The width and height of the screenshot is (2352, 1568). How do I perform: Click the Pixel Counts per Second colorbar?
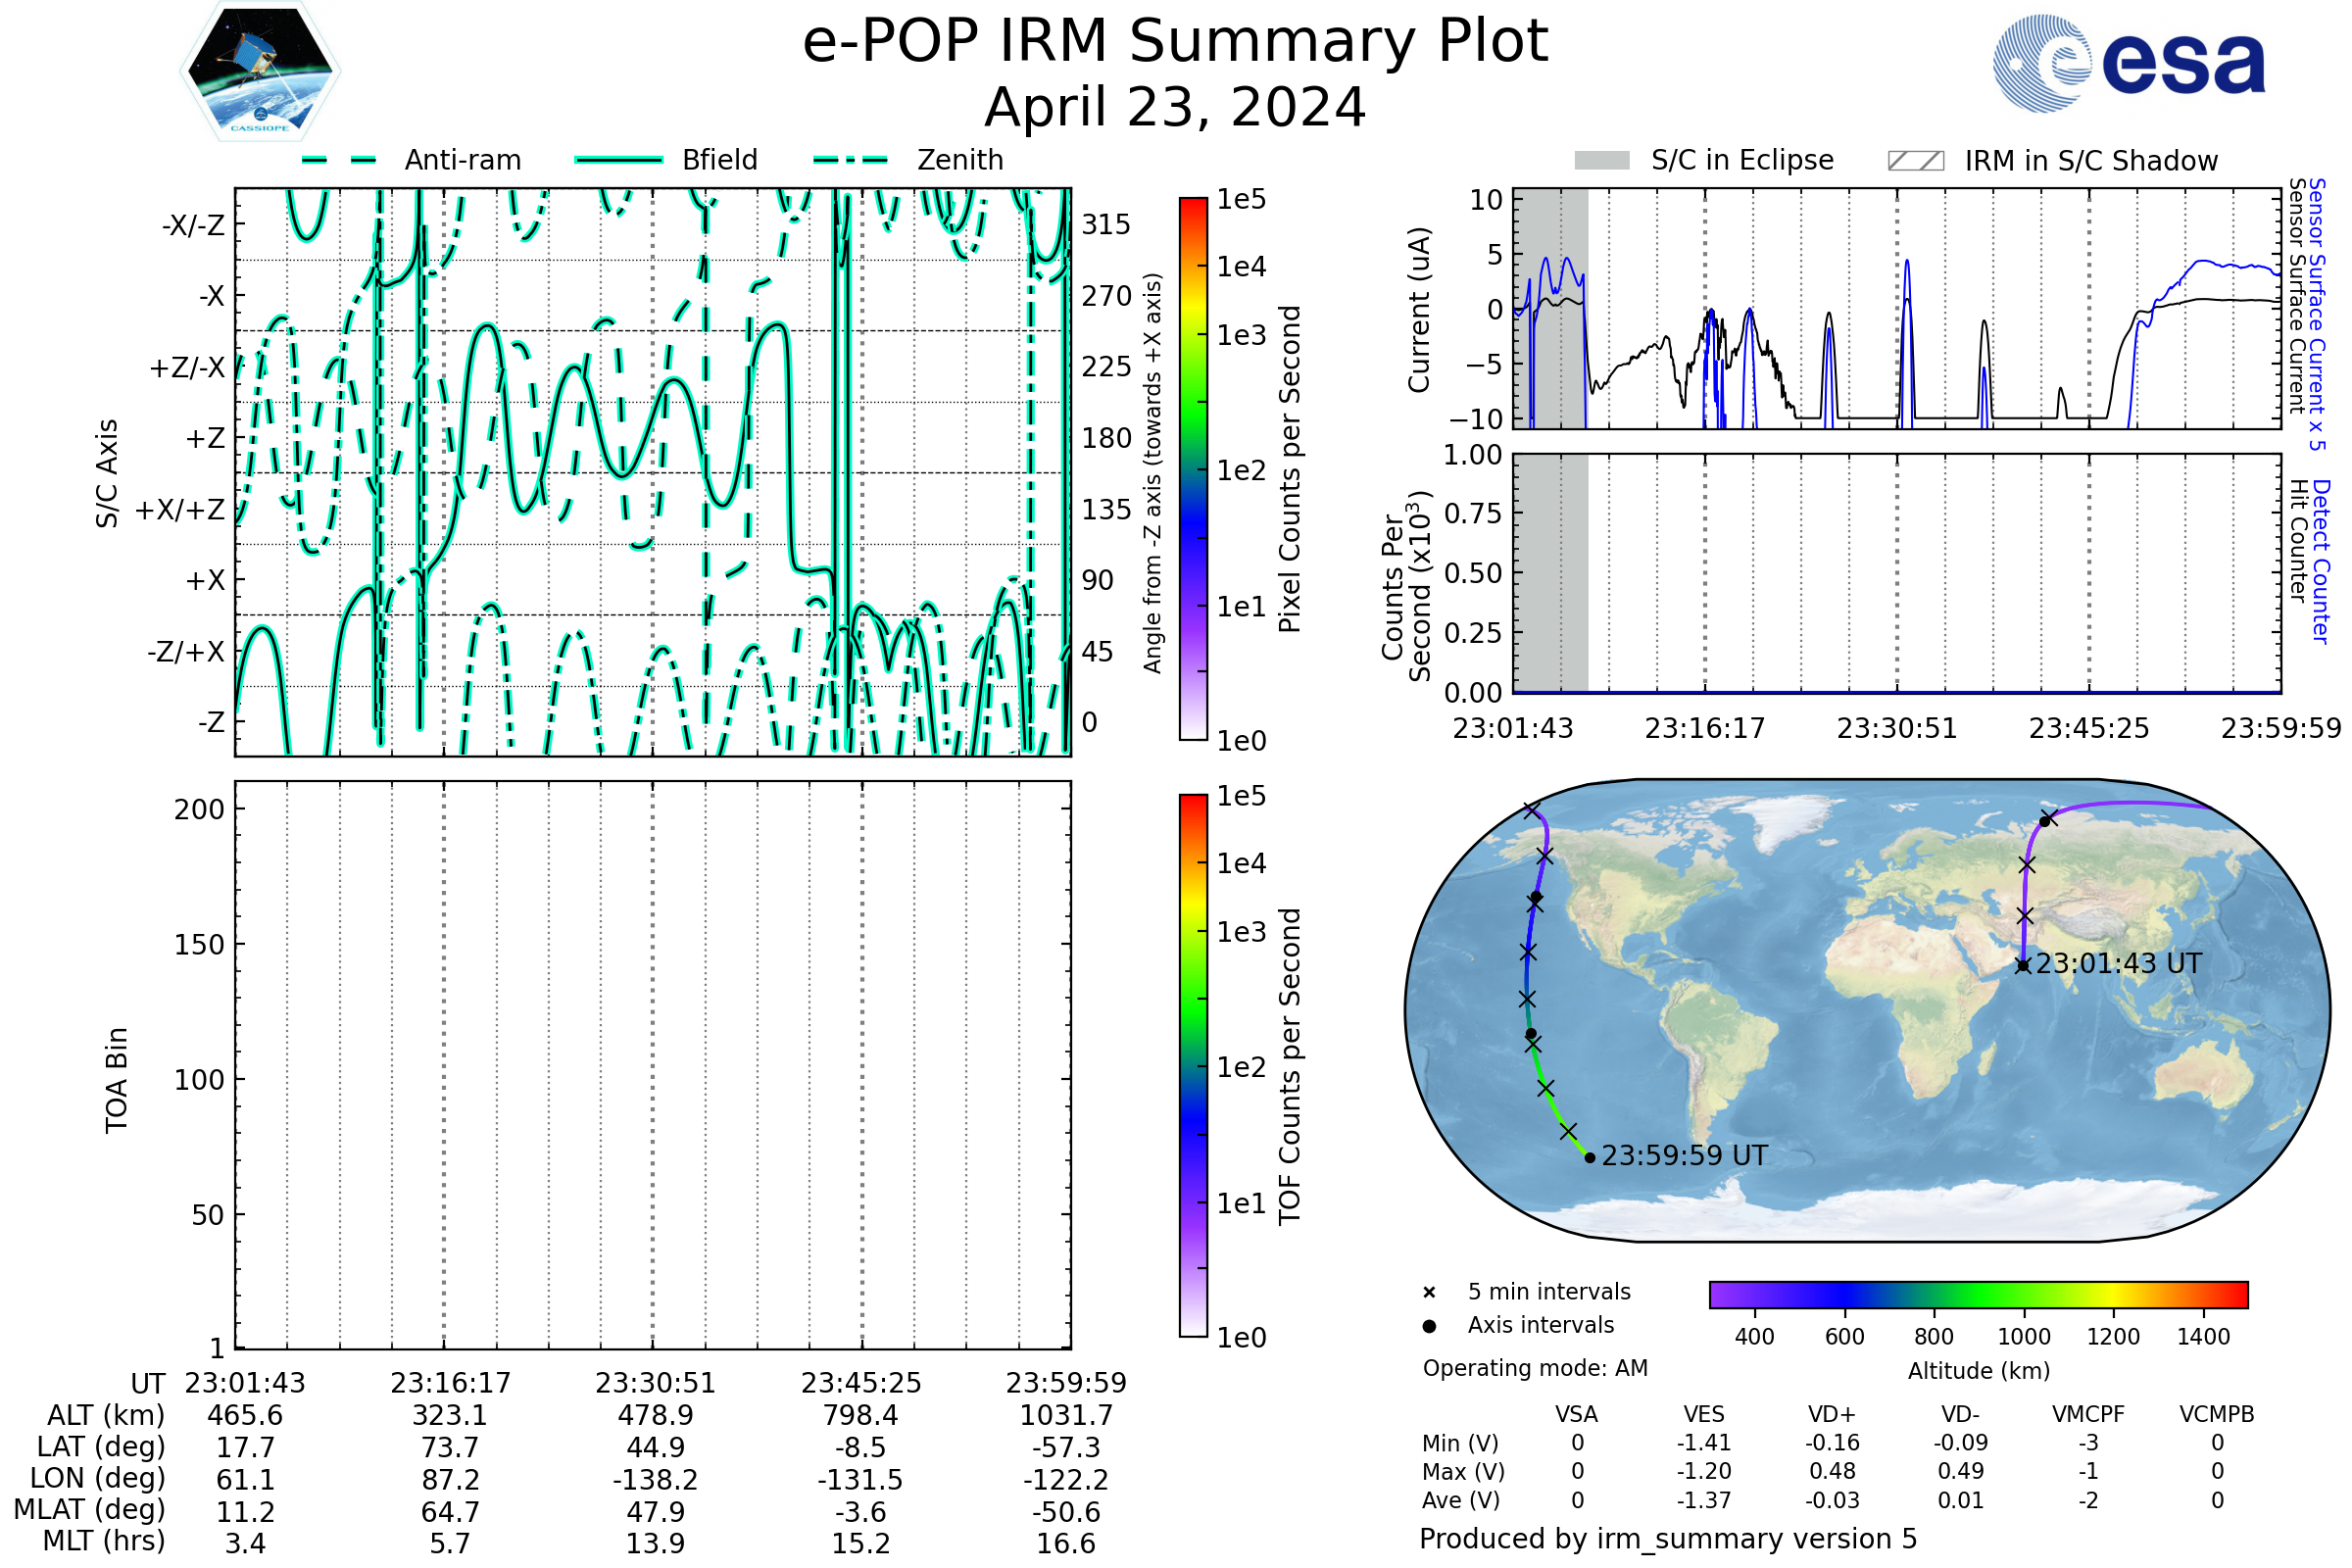pos(1193,469)
